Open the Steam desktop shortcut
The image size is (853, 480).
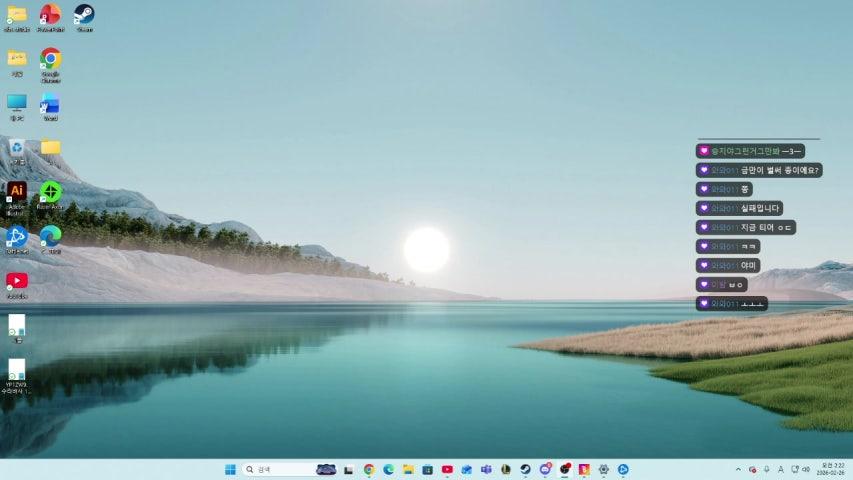84,14
